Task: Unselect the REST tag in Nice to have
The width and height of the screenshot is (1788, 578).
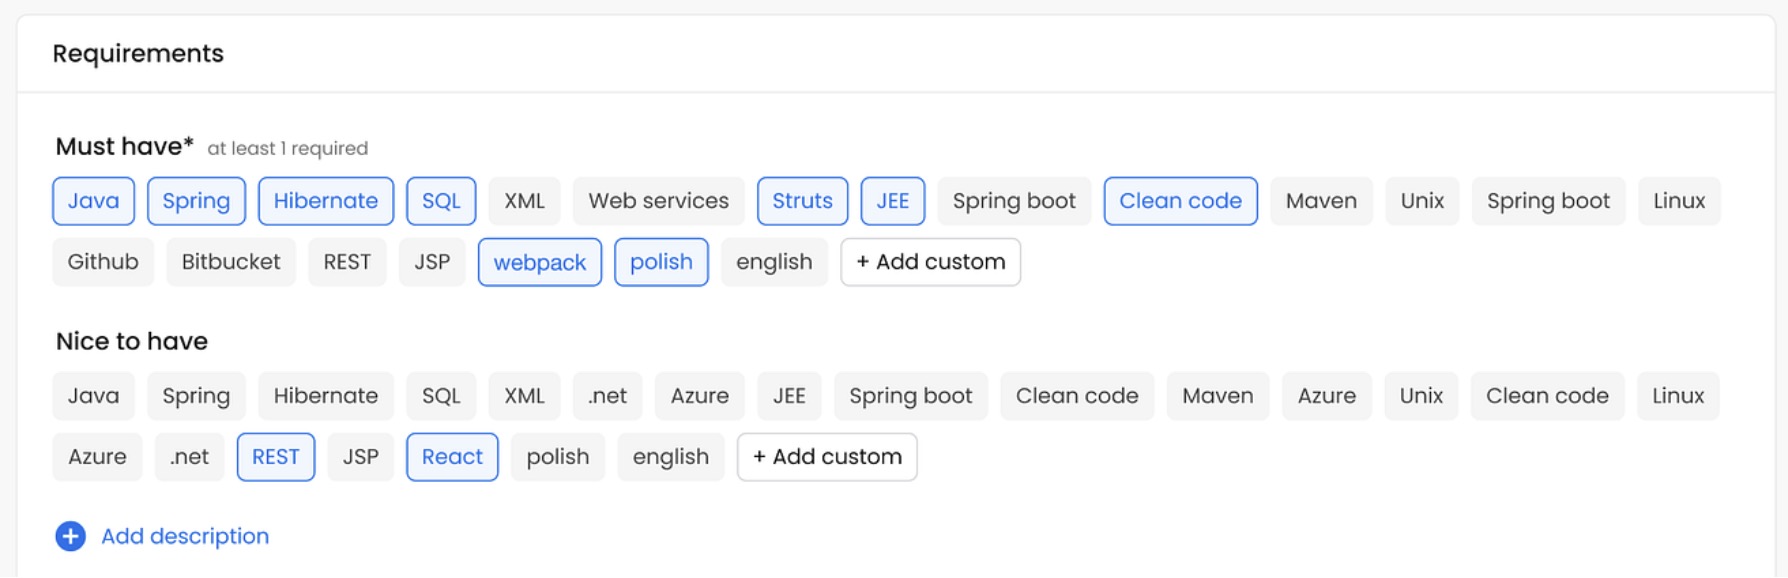Action: point(275,457)
